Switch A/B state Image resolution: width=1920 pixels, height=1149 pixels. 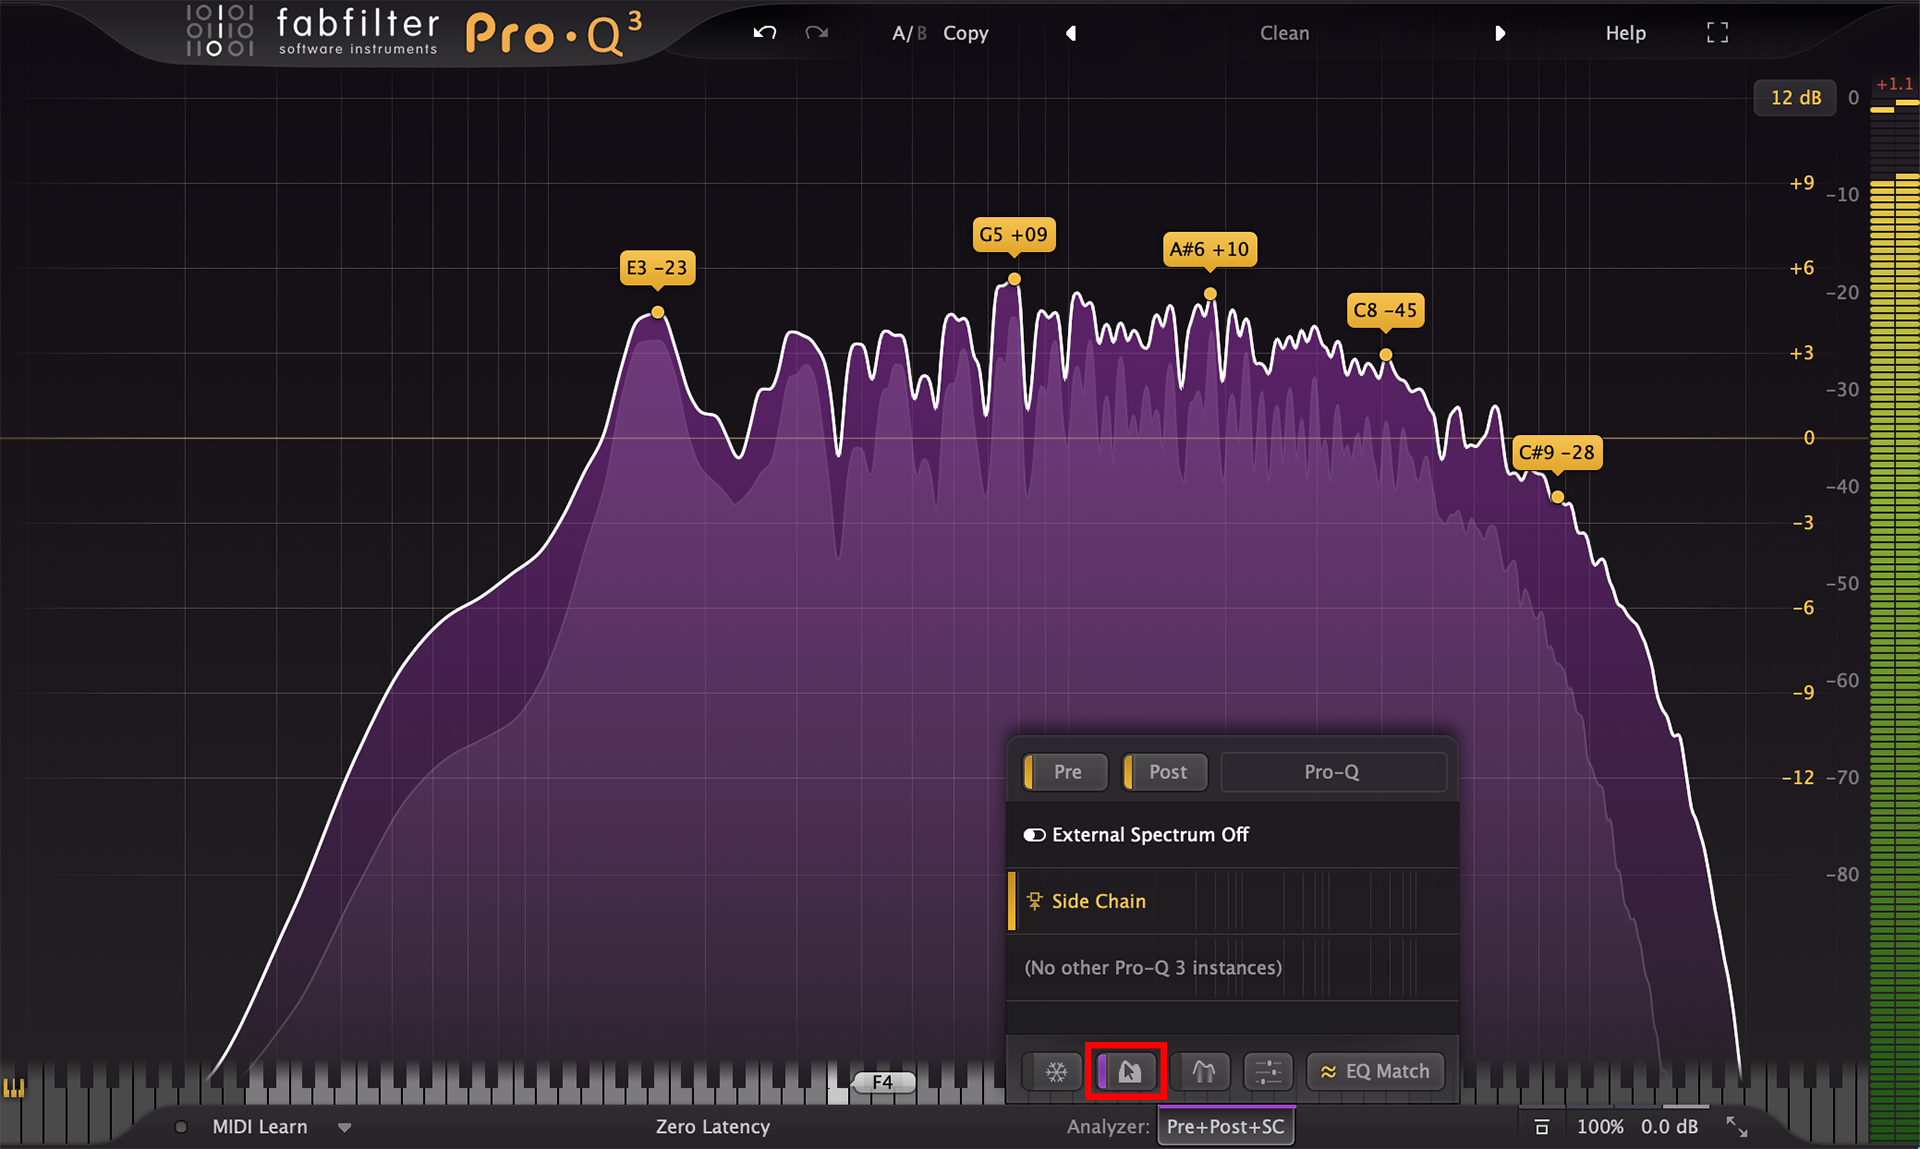(x=909, y=33)
